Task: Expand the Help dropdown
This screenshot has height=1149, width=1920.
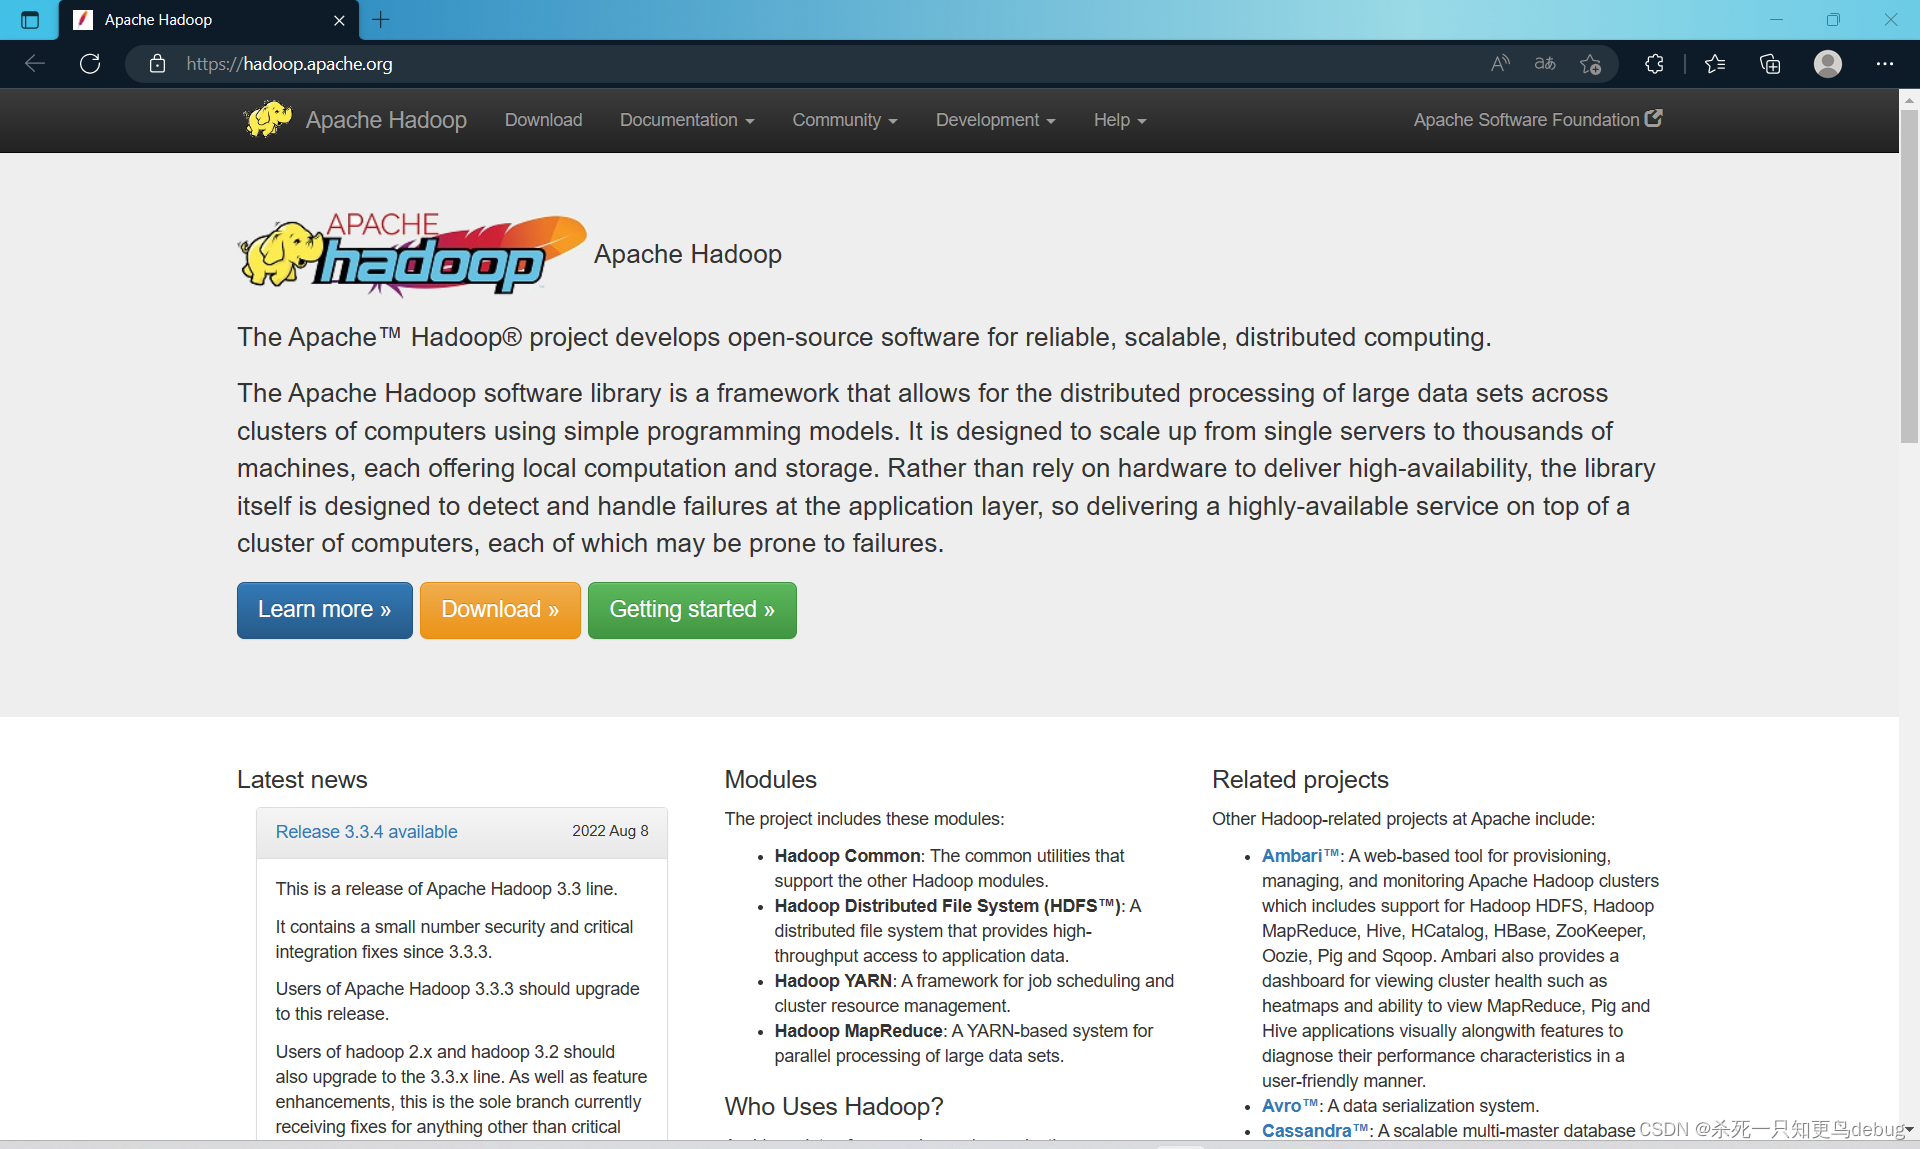Action: click(1118, 120)
